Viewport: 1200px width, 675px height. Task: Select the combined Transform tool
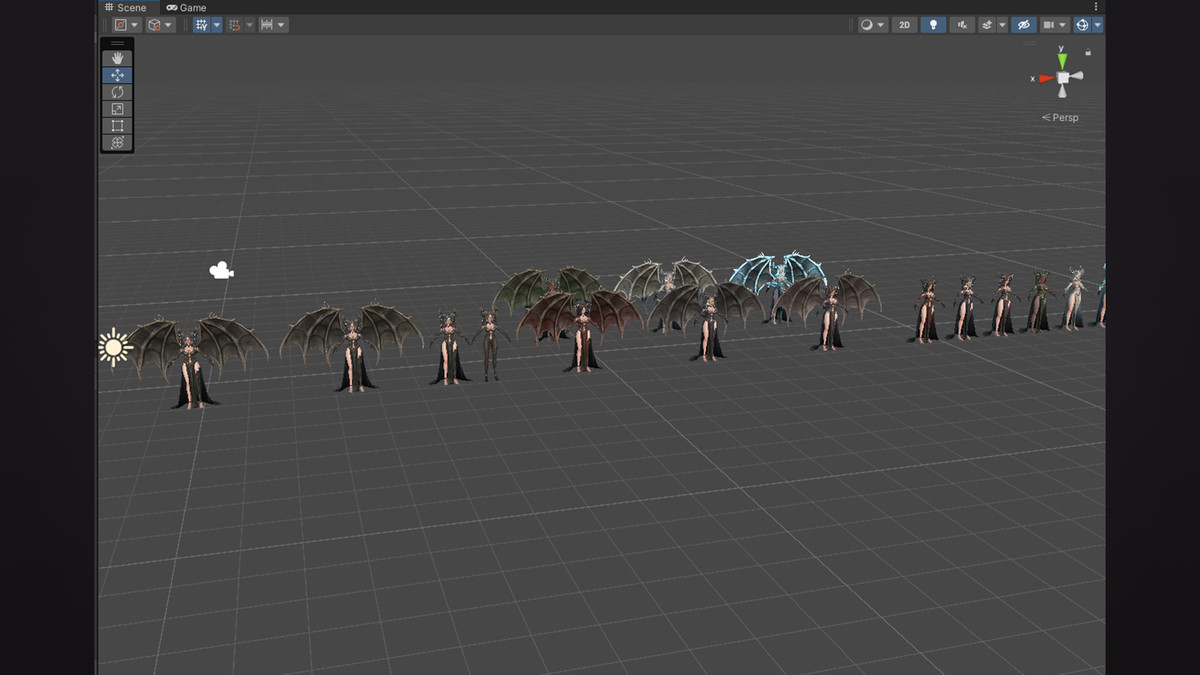coord(117,143)
